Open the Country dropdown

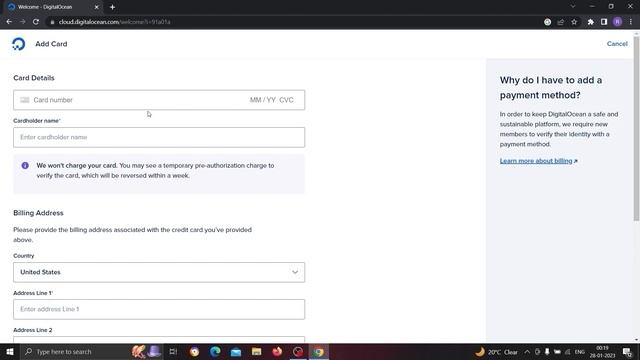pyautogui.click(x=159, y=272)
